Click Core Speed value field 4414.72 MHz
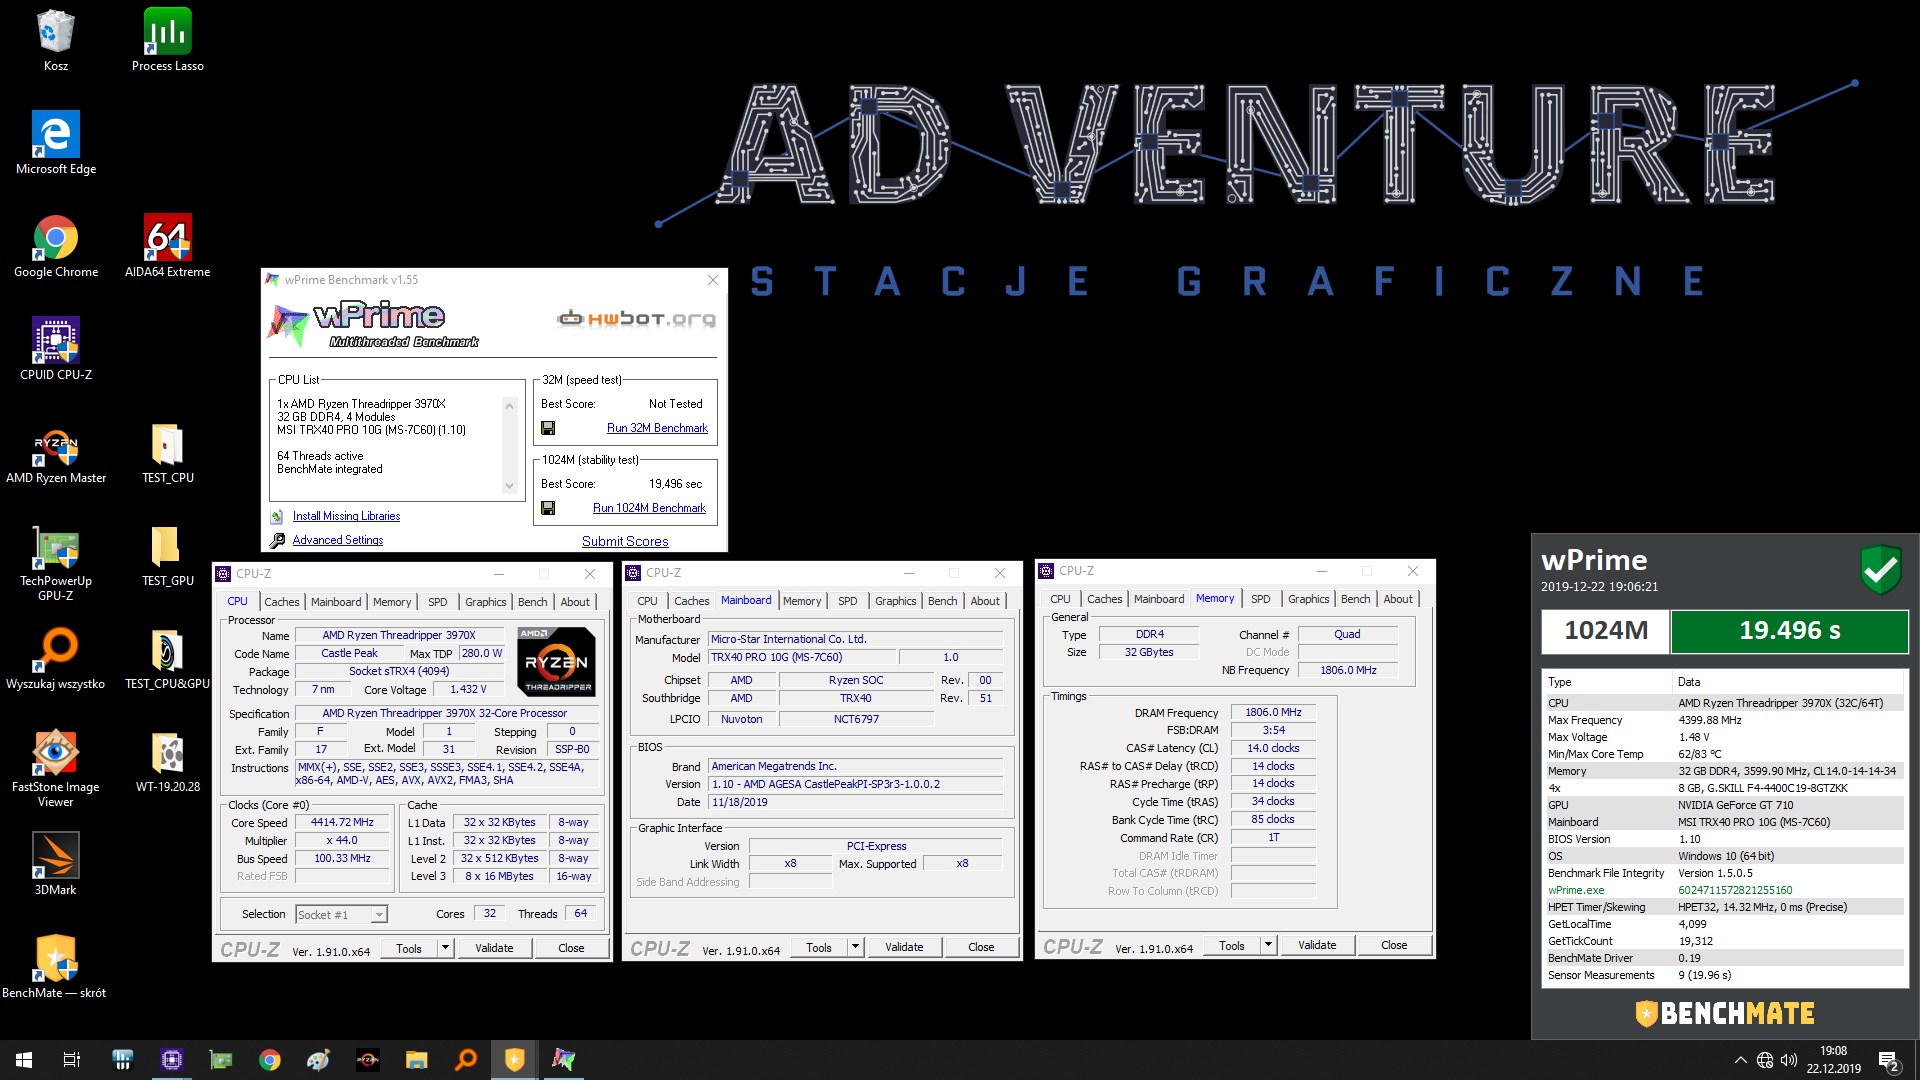 (342, 823)
